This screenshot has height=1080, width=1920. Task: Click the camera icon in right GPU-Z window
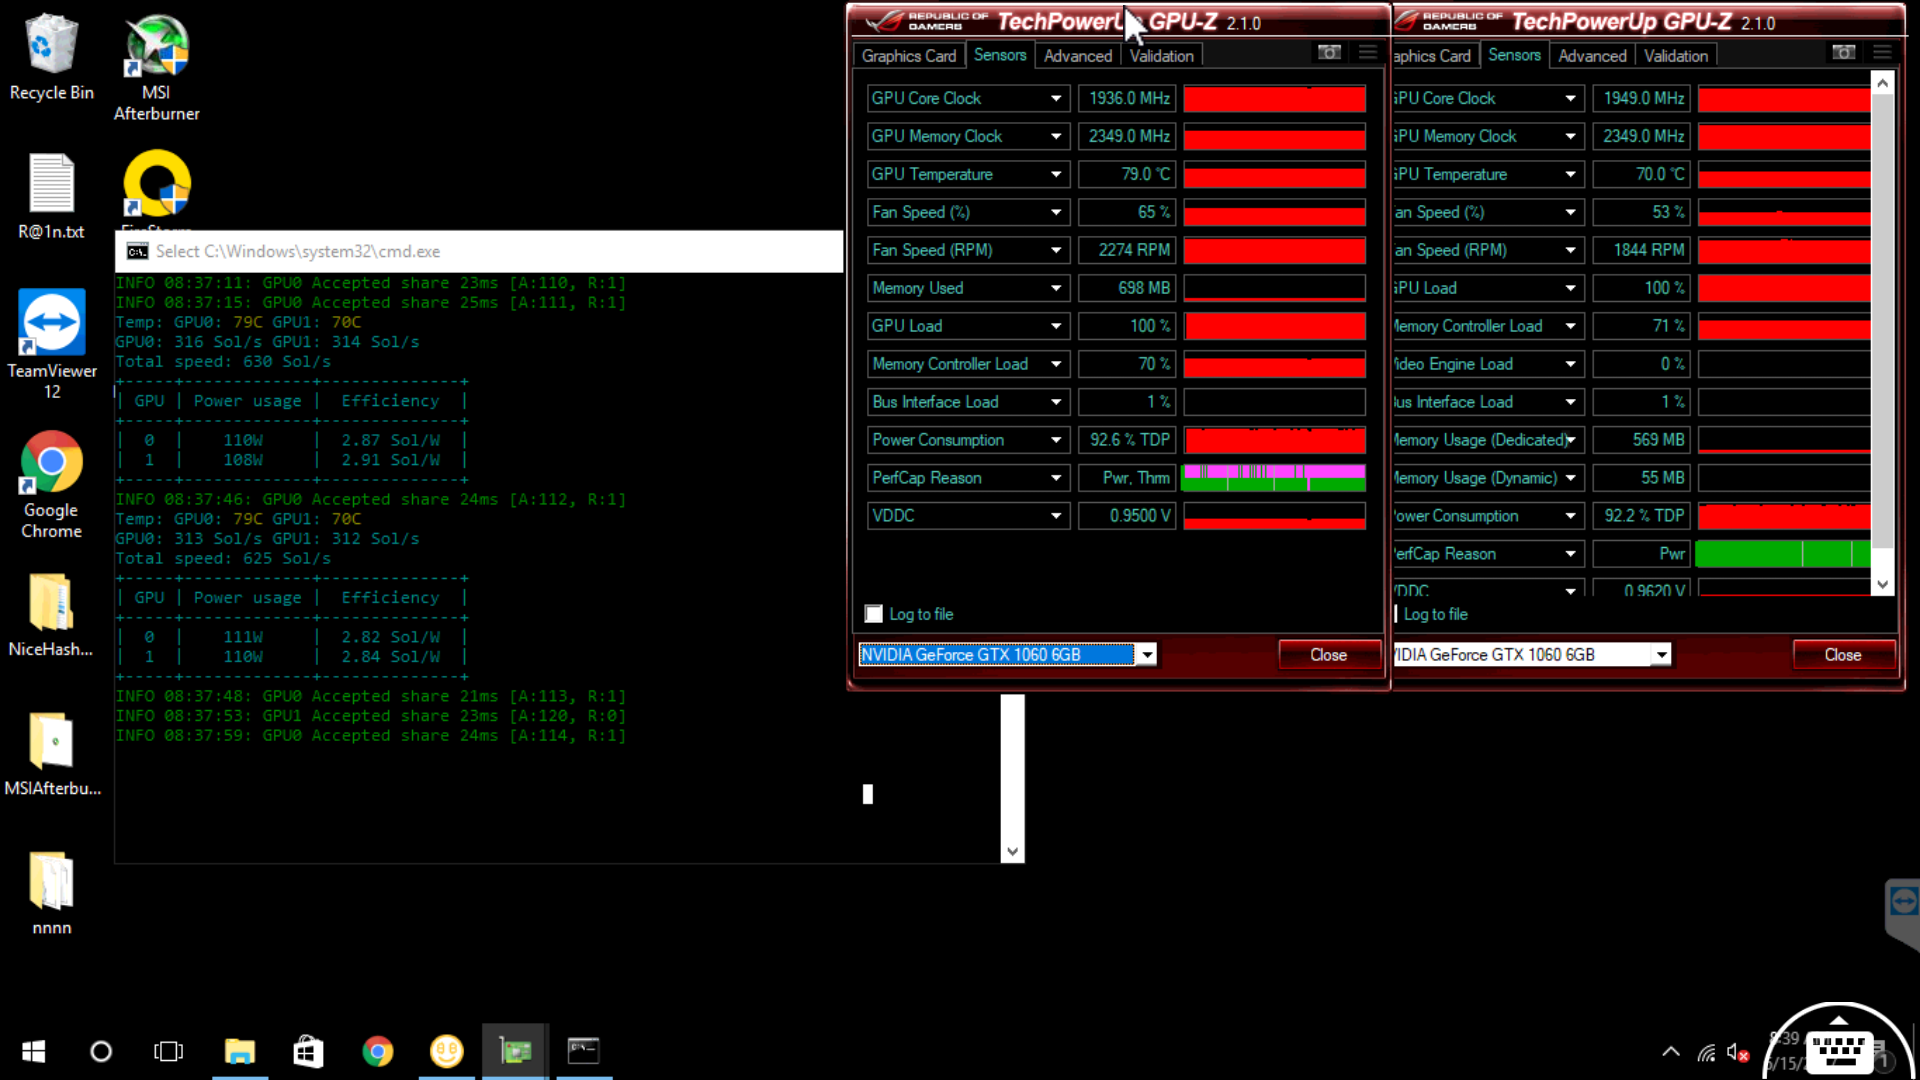pos(1843,52)
